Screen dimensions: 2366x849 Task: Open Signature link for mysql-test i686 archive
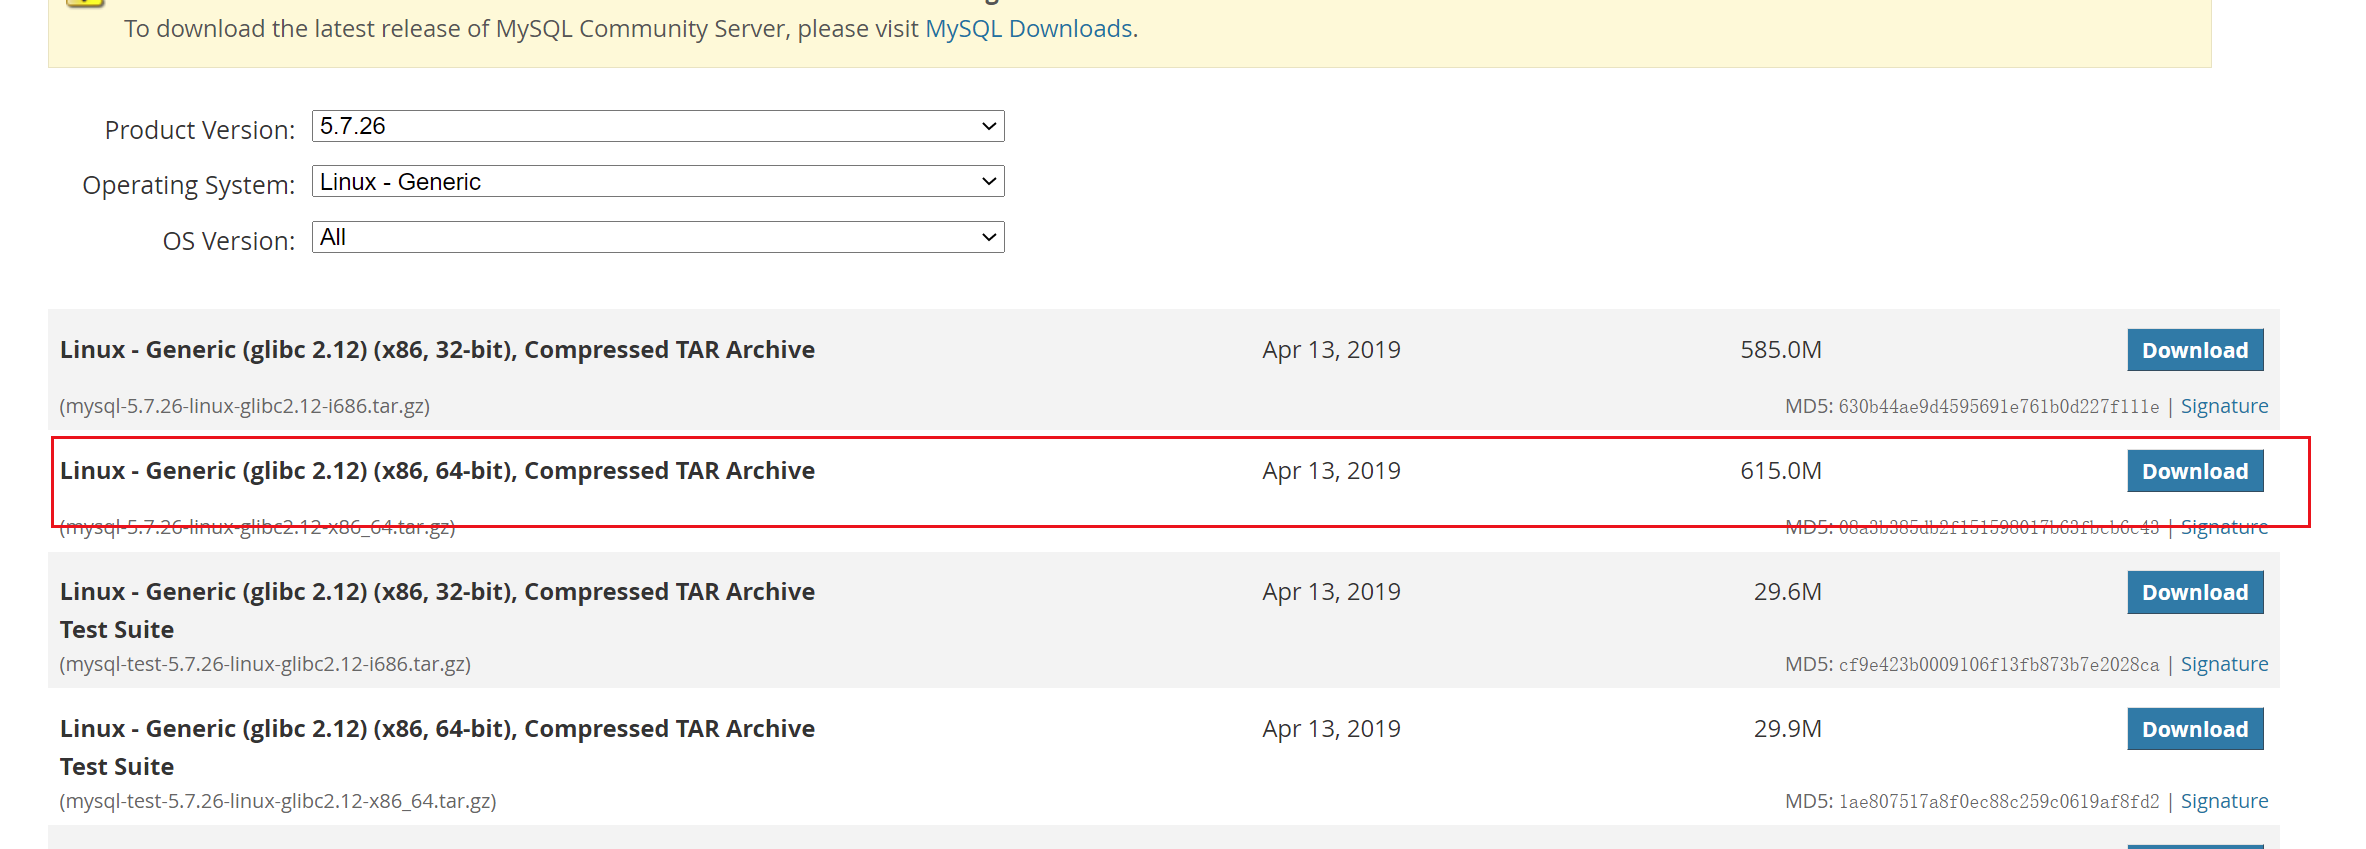click(x=2224, y=664)
